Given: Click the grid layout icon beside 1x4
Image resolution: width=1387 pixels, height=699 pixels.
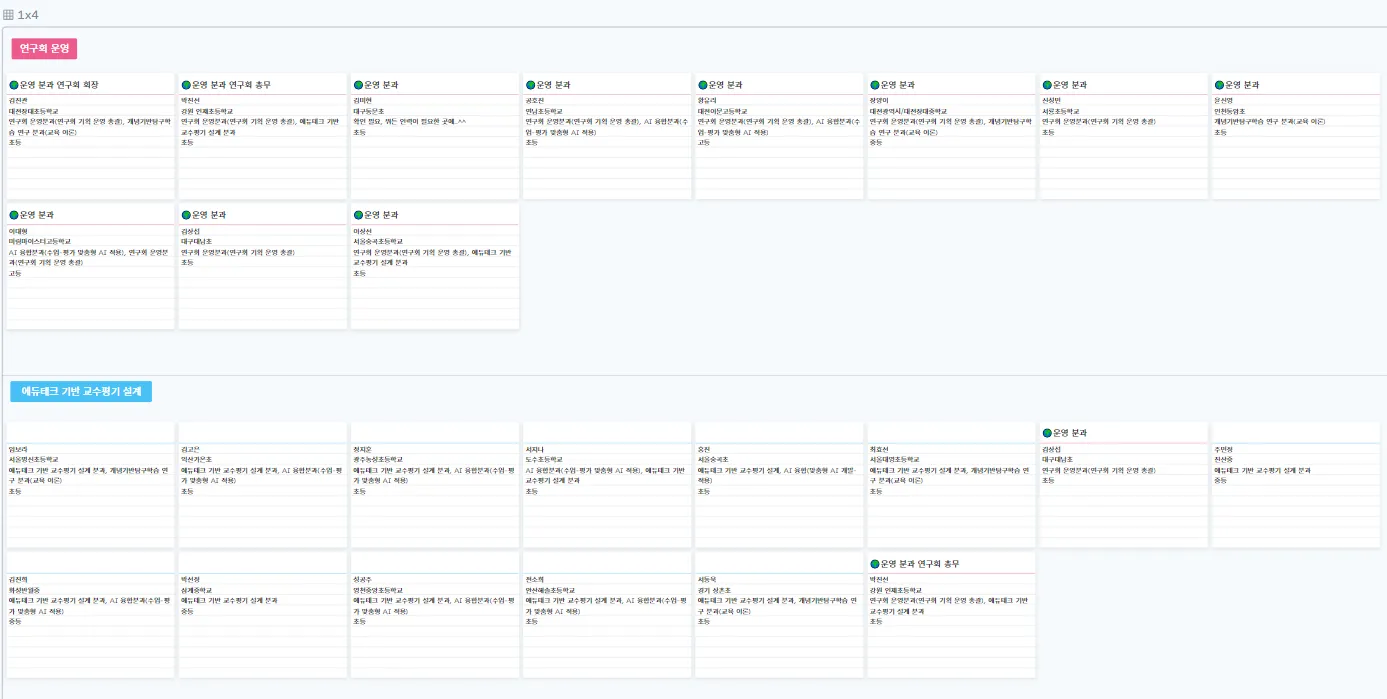Looking at the screenshot, I should [9, 15].
